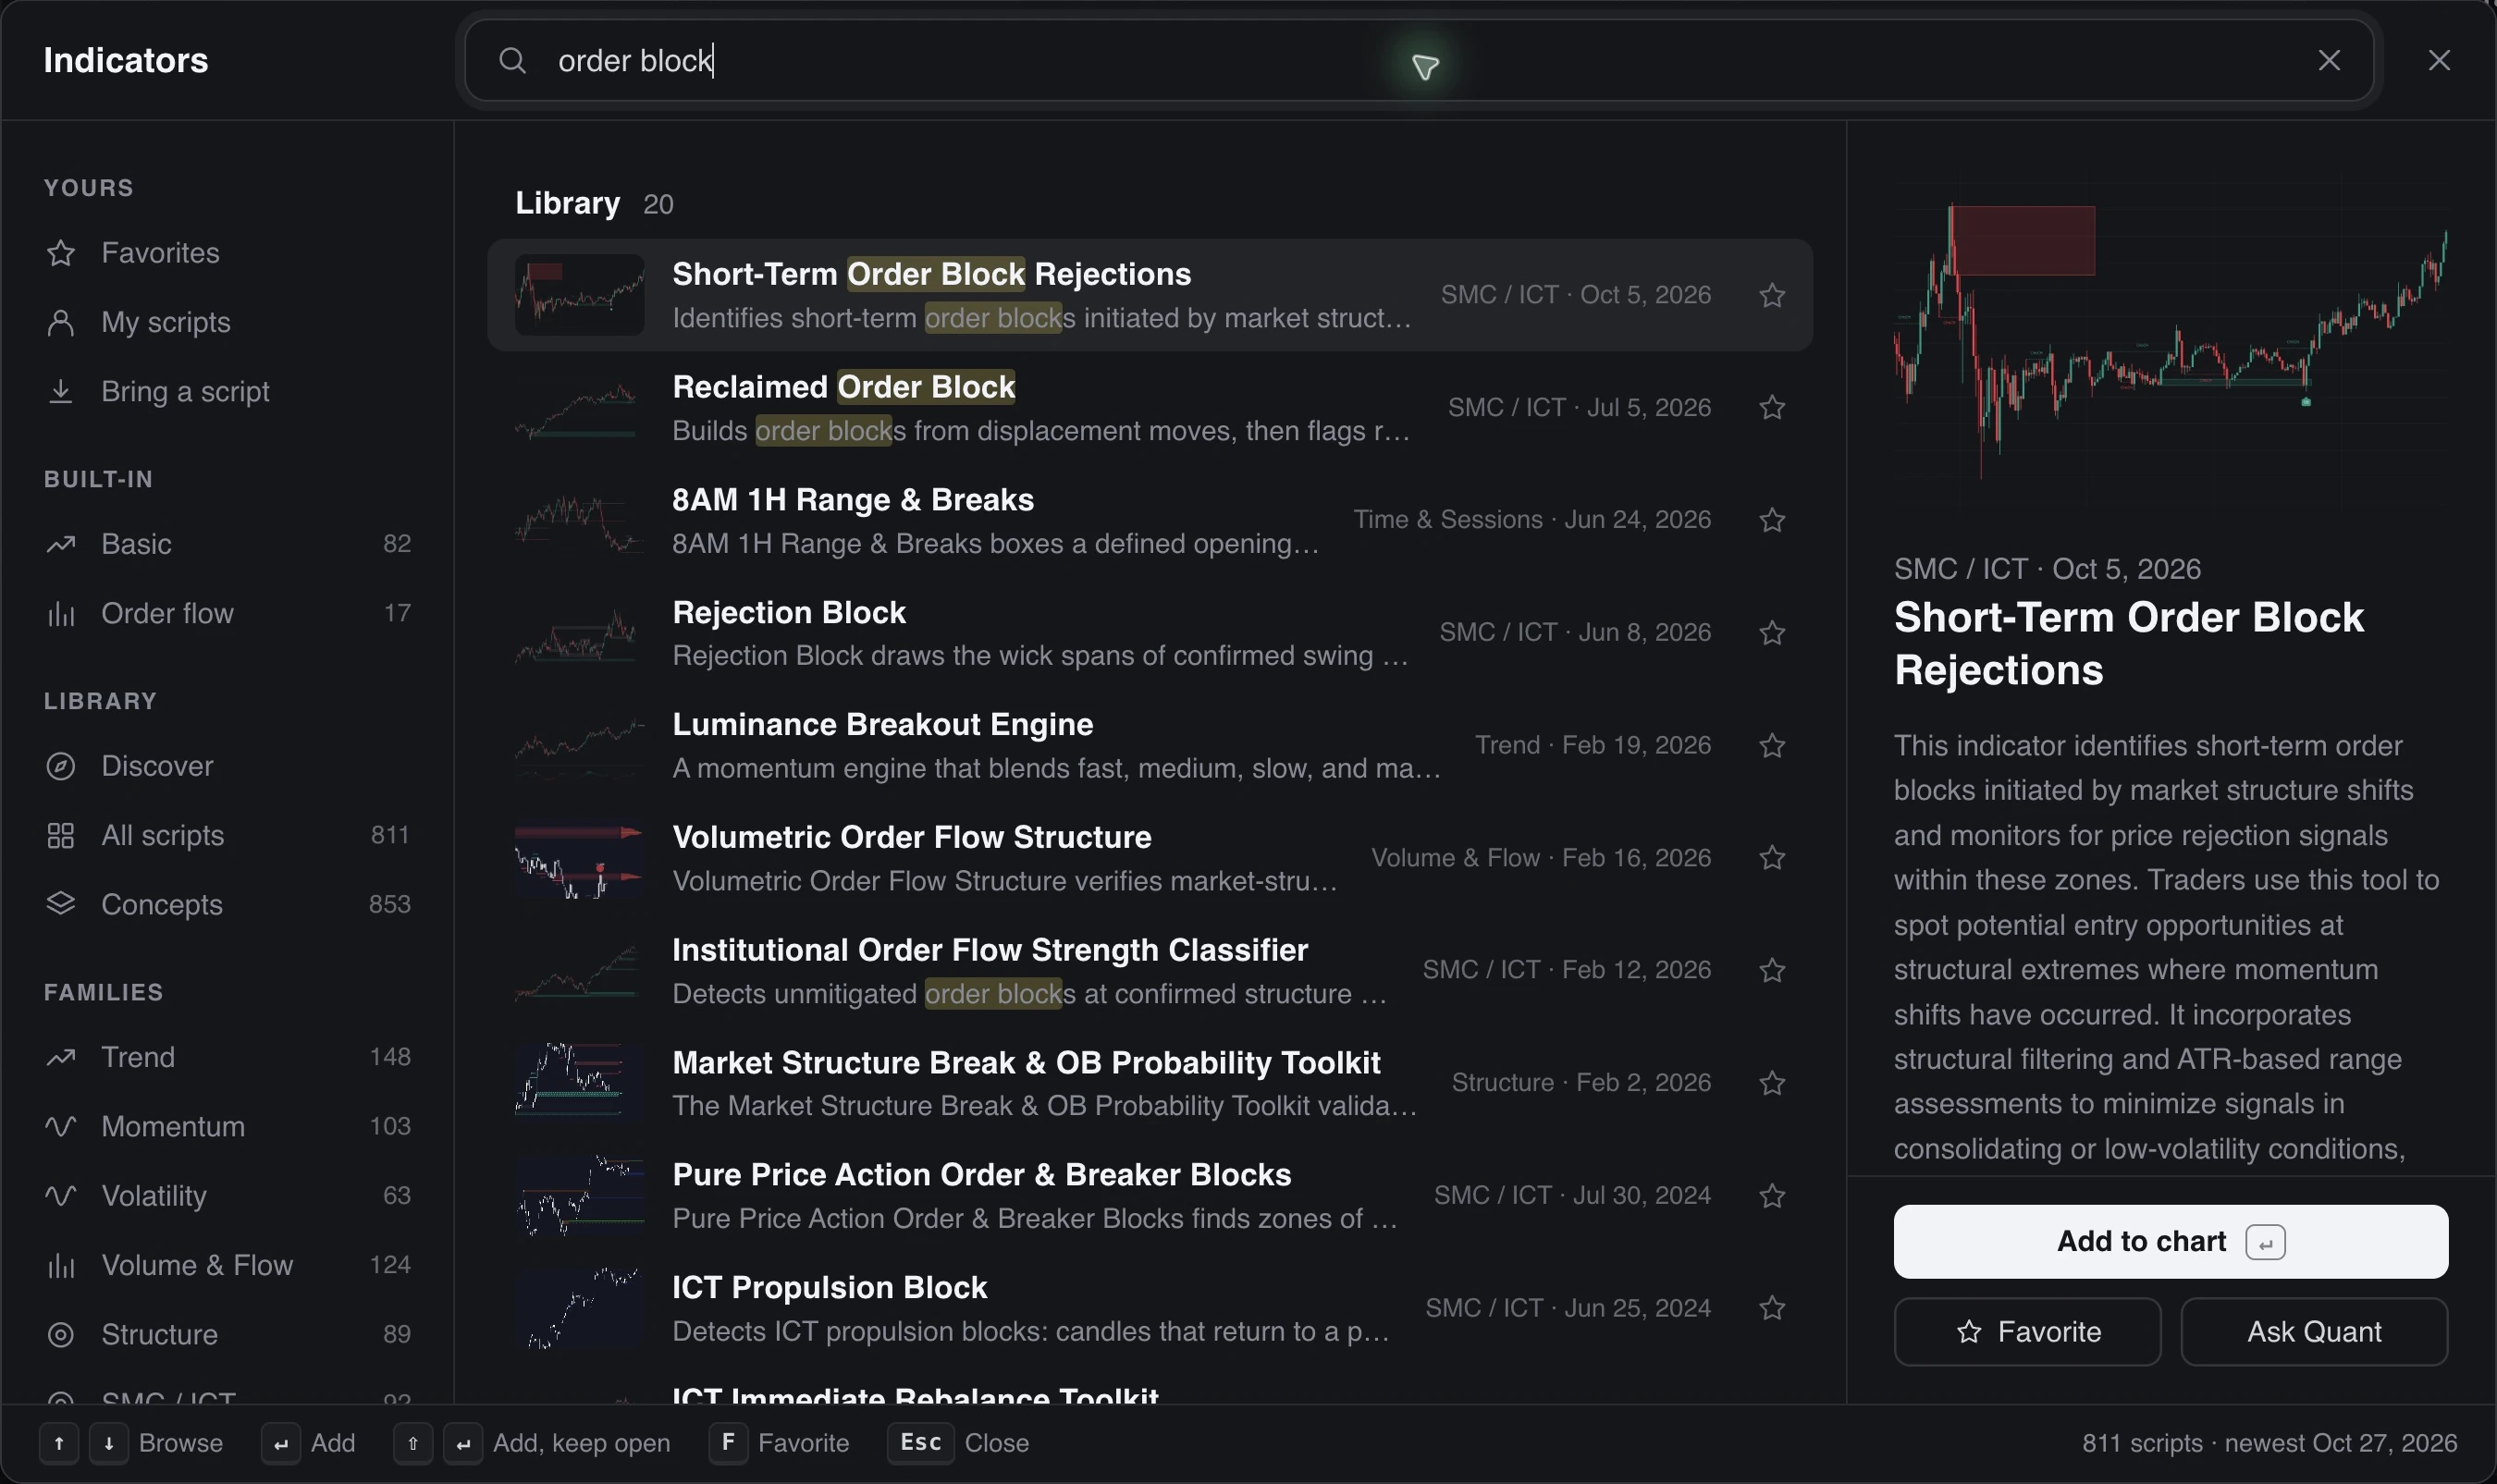Viewport: 2497px width, 1484px height.
Task: Click ICT Propulsion Block thumbnail
Action: click(x=579, y=1308)
